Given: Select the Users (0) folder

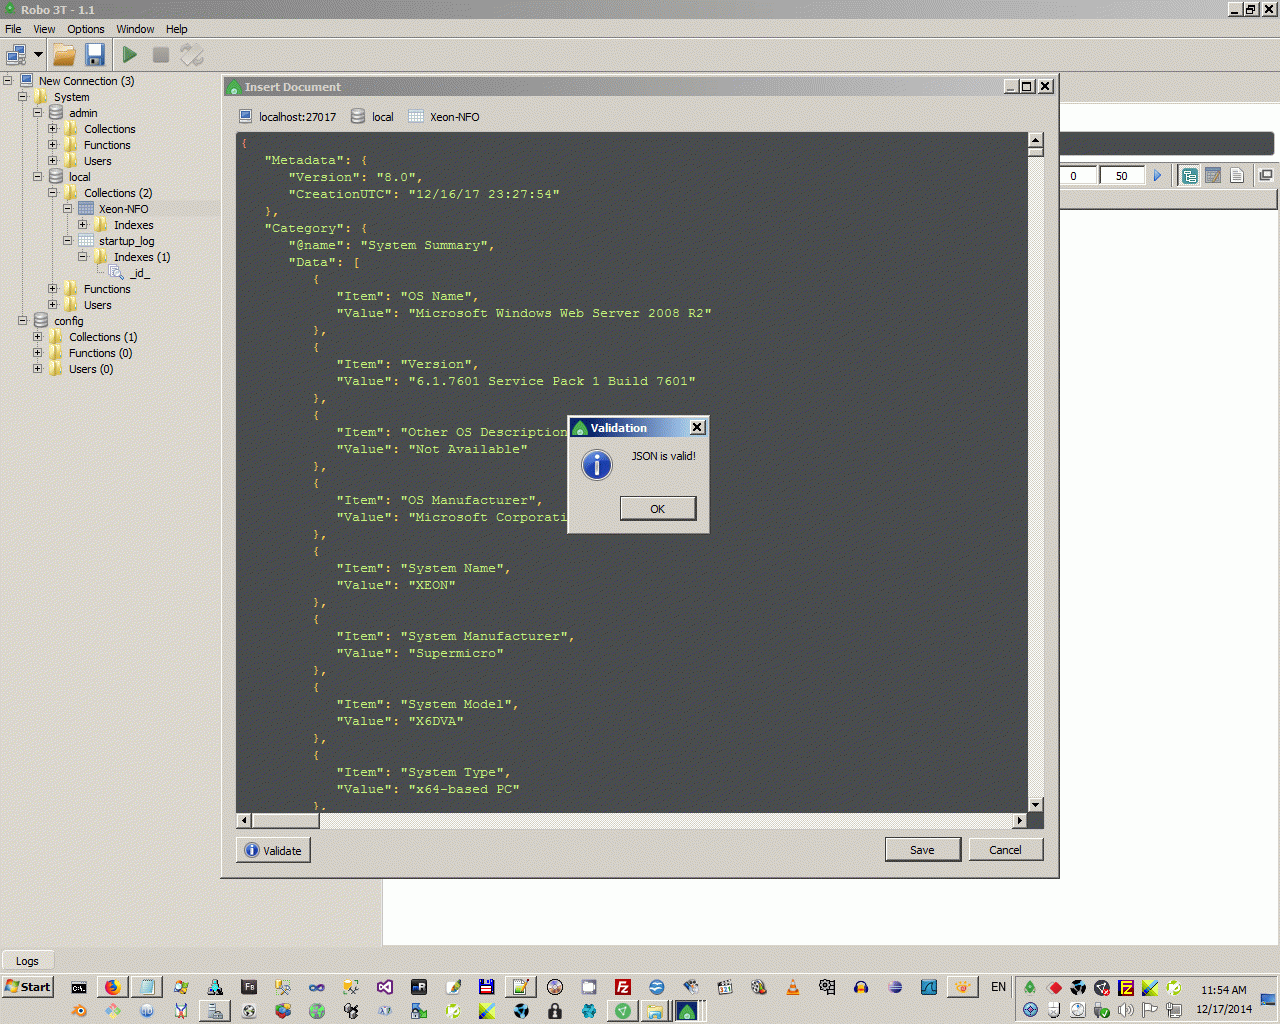Looking at the screenshot, I should 91,369.
